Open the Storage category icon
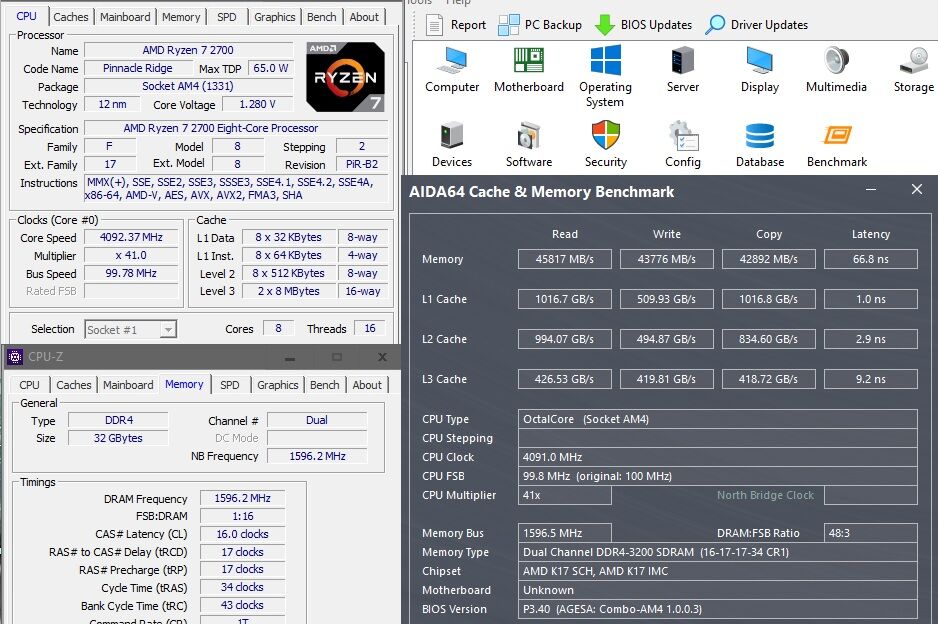 [x=913, y=69]
